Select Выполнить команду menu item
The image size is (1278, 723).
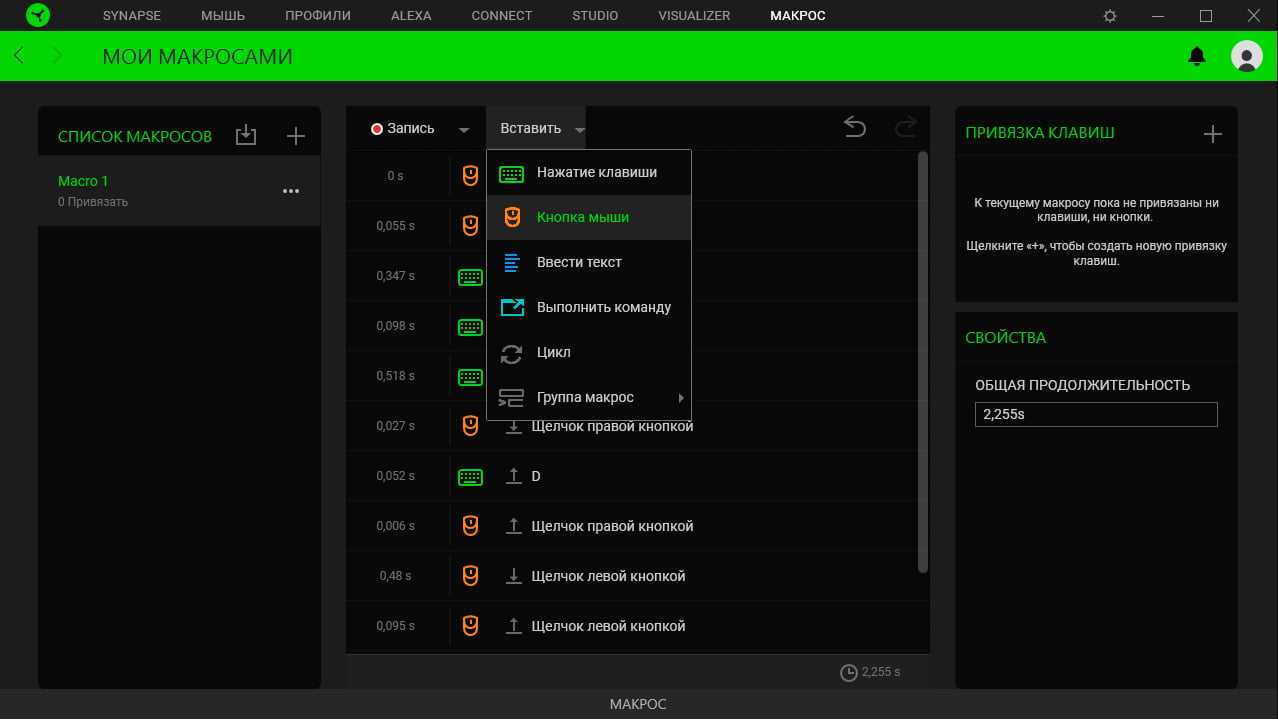(x=603, y=308)
